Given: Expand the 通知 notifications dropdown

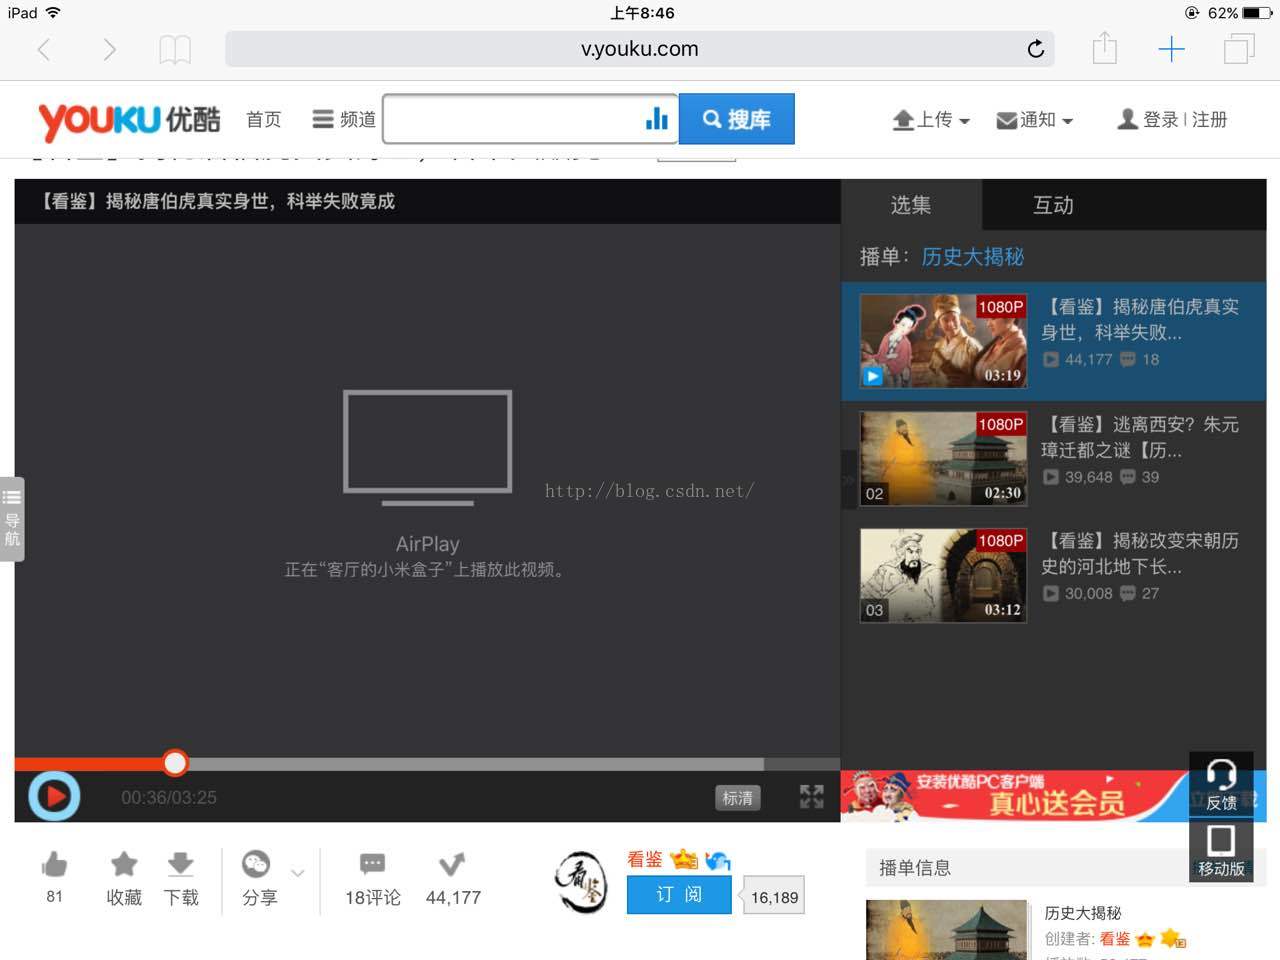Looking at the screenshot, I should [1035, 120].
